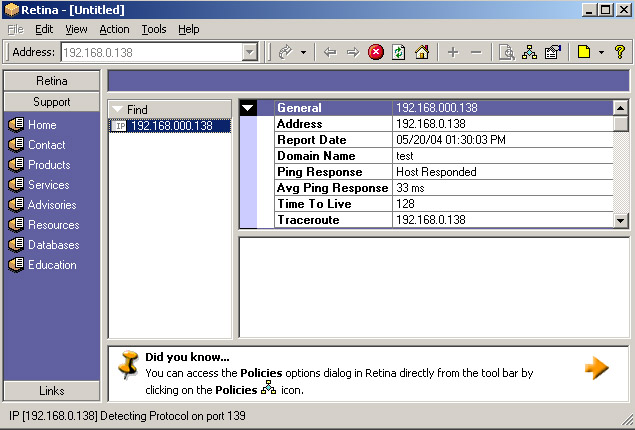This screenshot has width=635, height=430.
Task: Click the Back arrow toolbar icon
Action: point(330,52)
